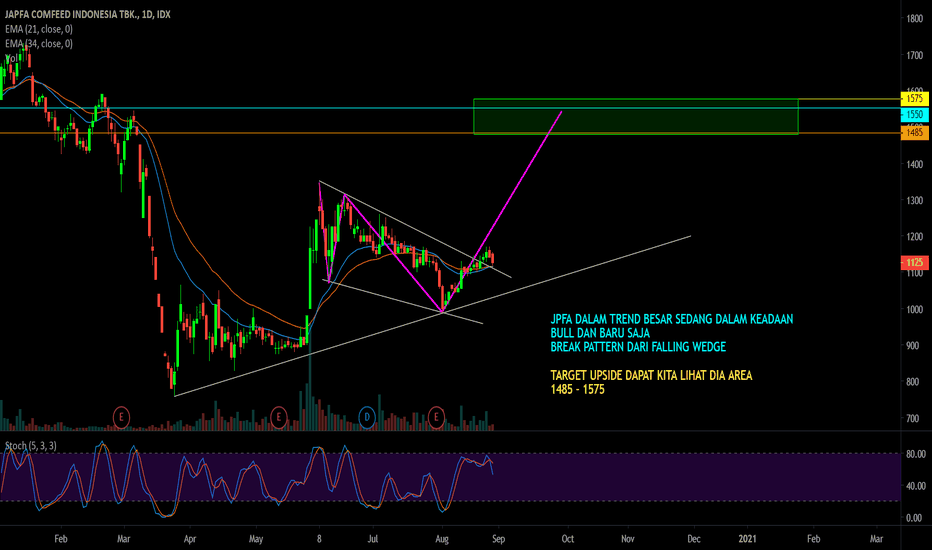The image size is (932, 550).
Task: Click the red 1125 current price label
Action: tap(915, 262)
